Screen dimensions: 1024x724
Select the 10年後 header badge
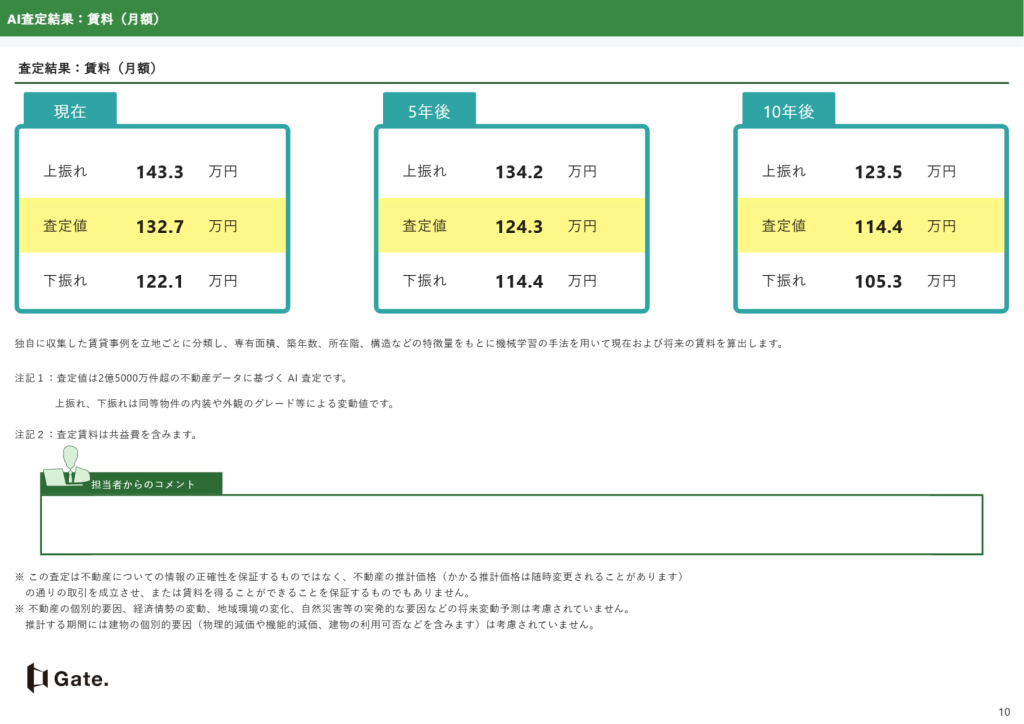(789, 110)
